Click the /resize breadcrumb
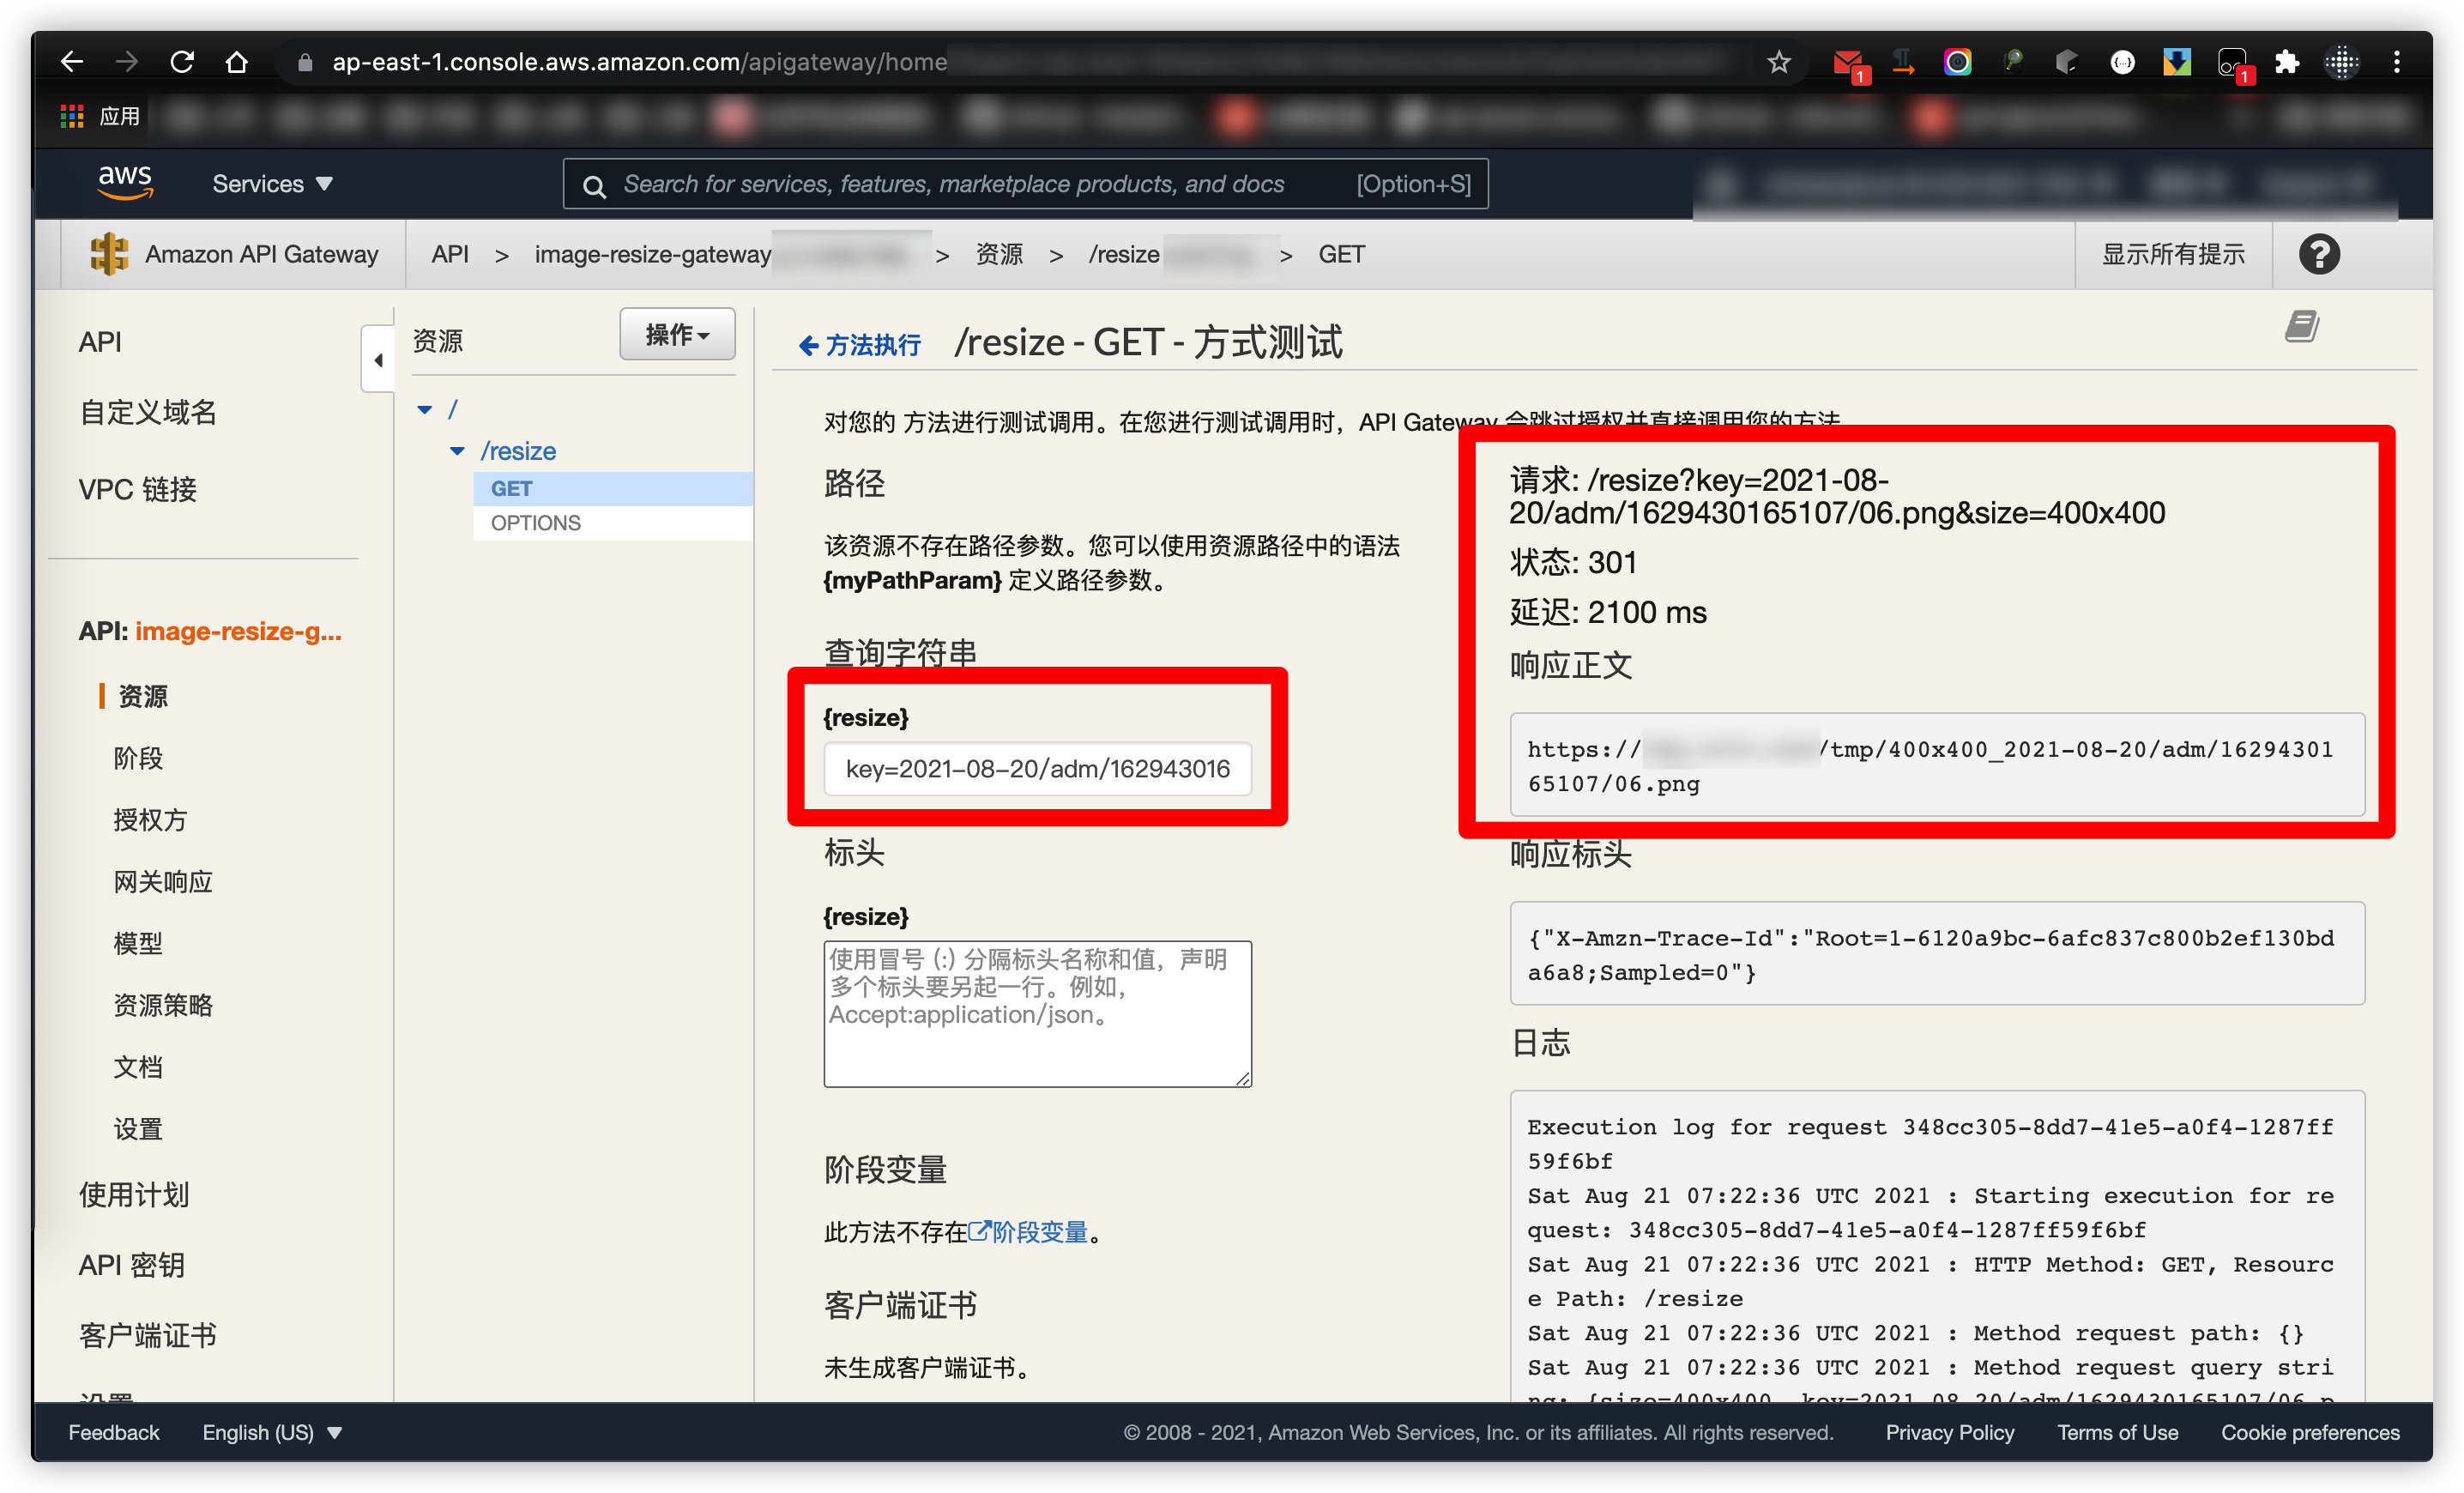 point(1124,254)
